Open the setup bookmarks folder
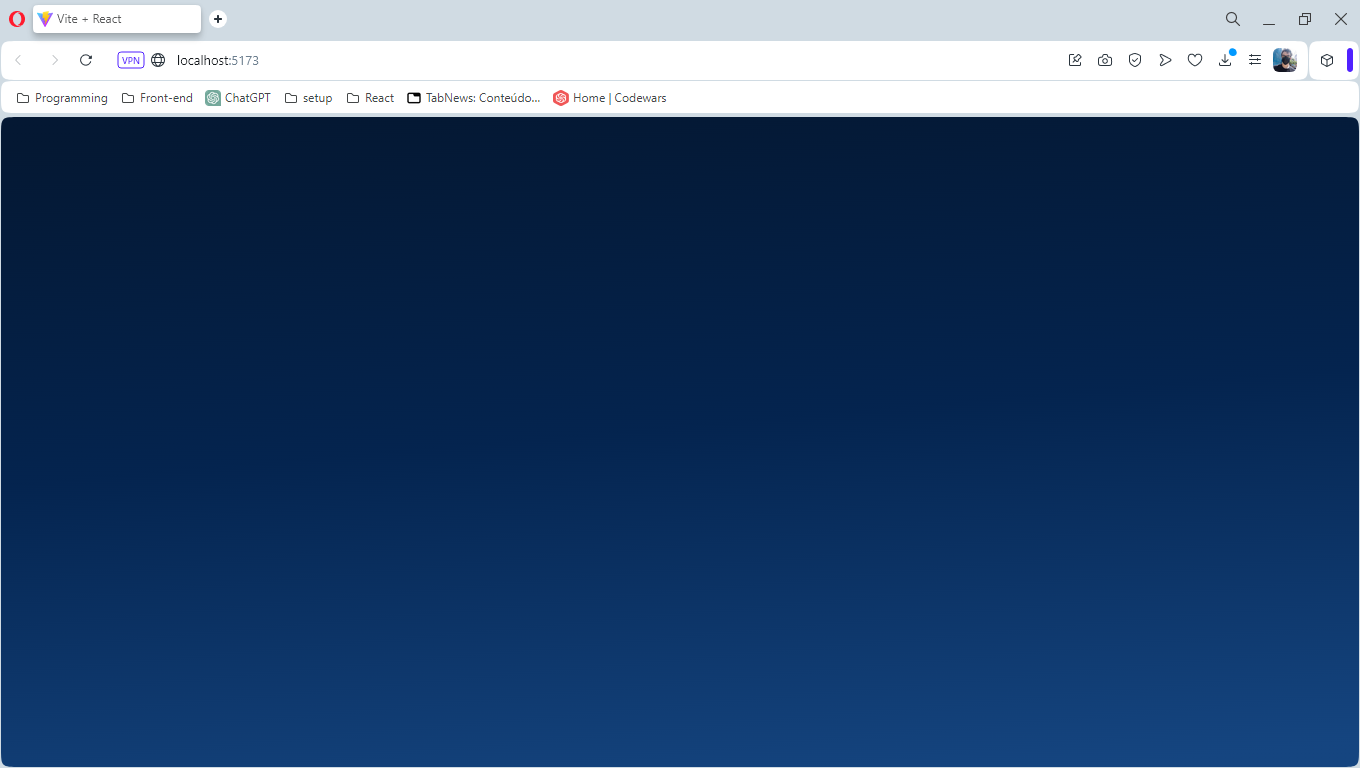This screenshot has width=1360, height=768. [308, 98]
